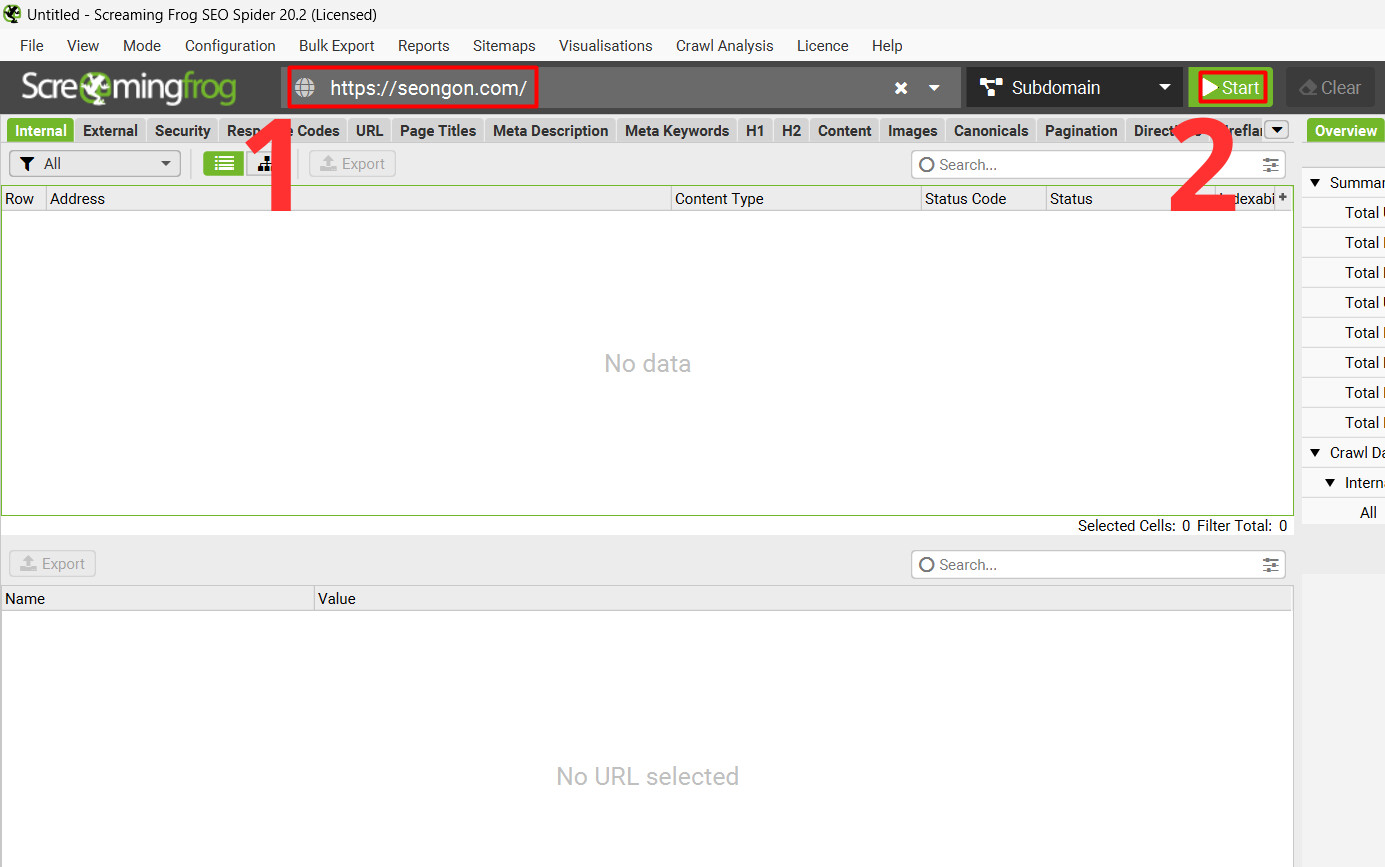Switch to the Pagination tab
Image resolution: width=1385 pixels, height=867 pixels.
tap(1081, 131)
